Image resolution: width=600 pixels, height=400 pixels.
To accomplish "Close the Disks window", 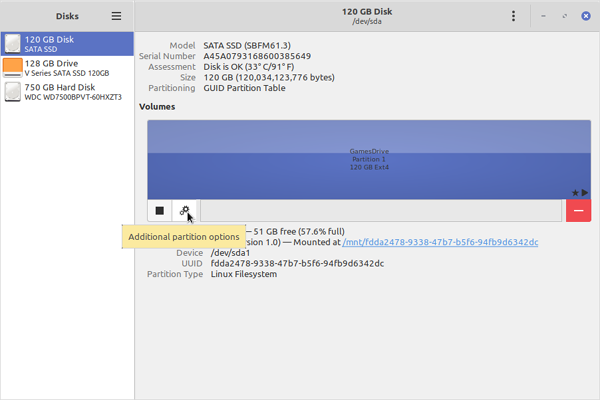I will tap(583, 16).
